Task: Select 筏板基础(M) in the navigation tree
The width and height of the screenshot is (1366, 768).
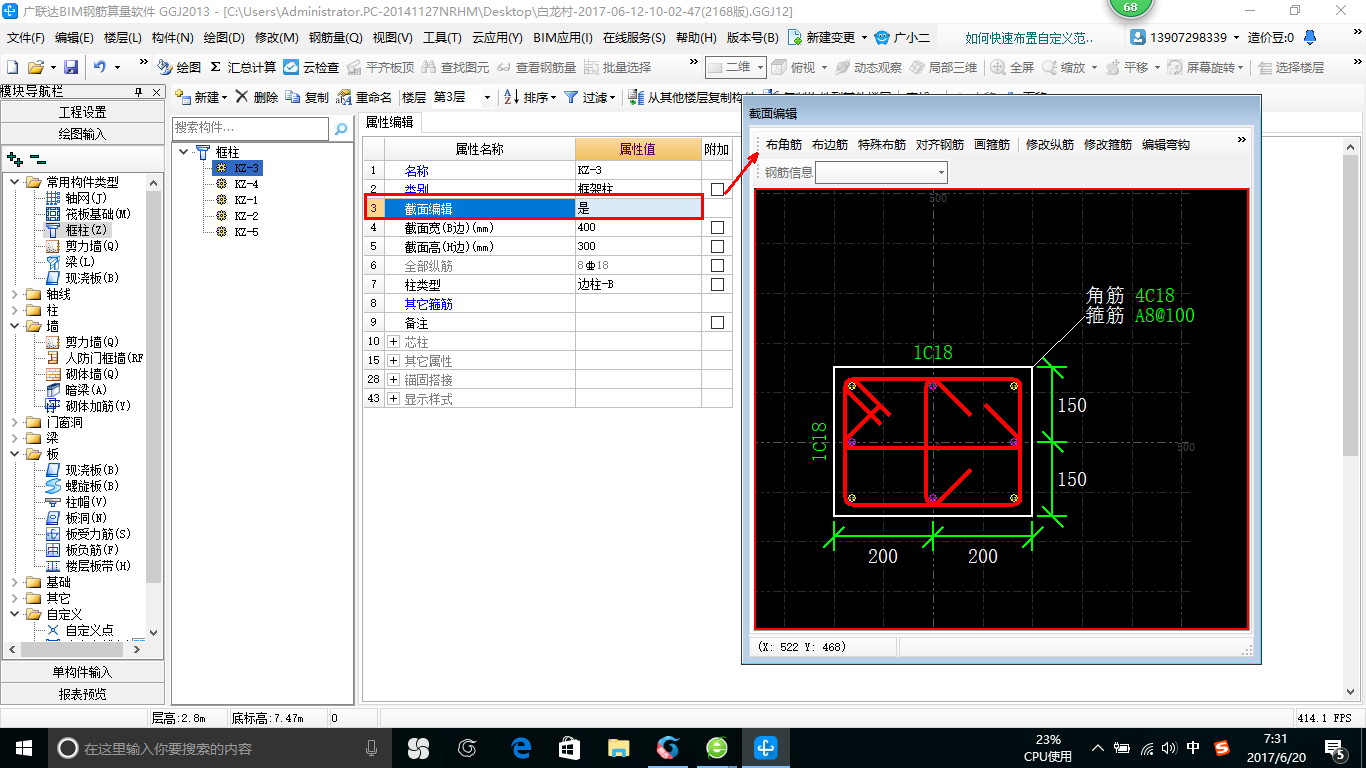Action: click(x=88, y=214)
